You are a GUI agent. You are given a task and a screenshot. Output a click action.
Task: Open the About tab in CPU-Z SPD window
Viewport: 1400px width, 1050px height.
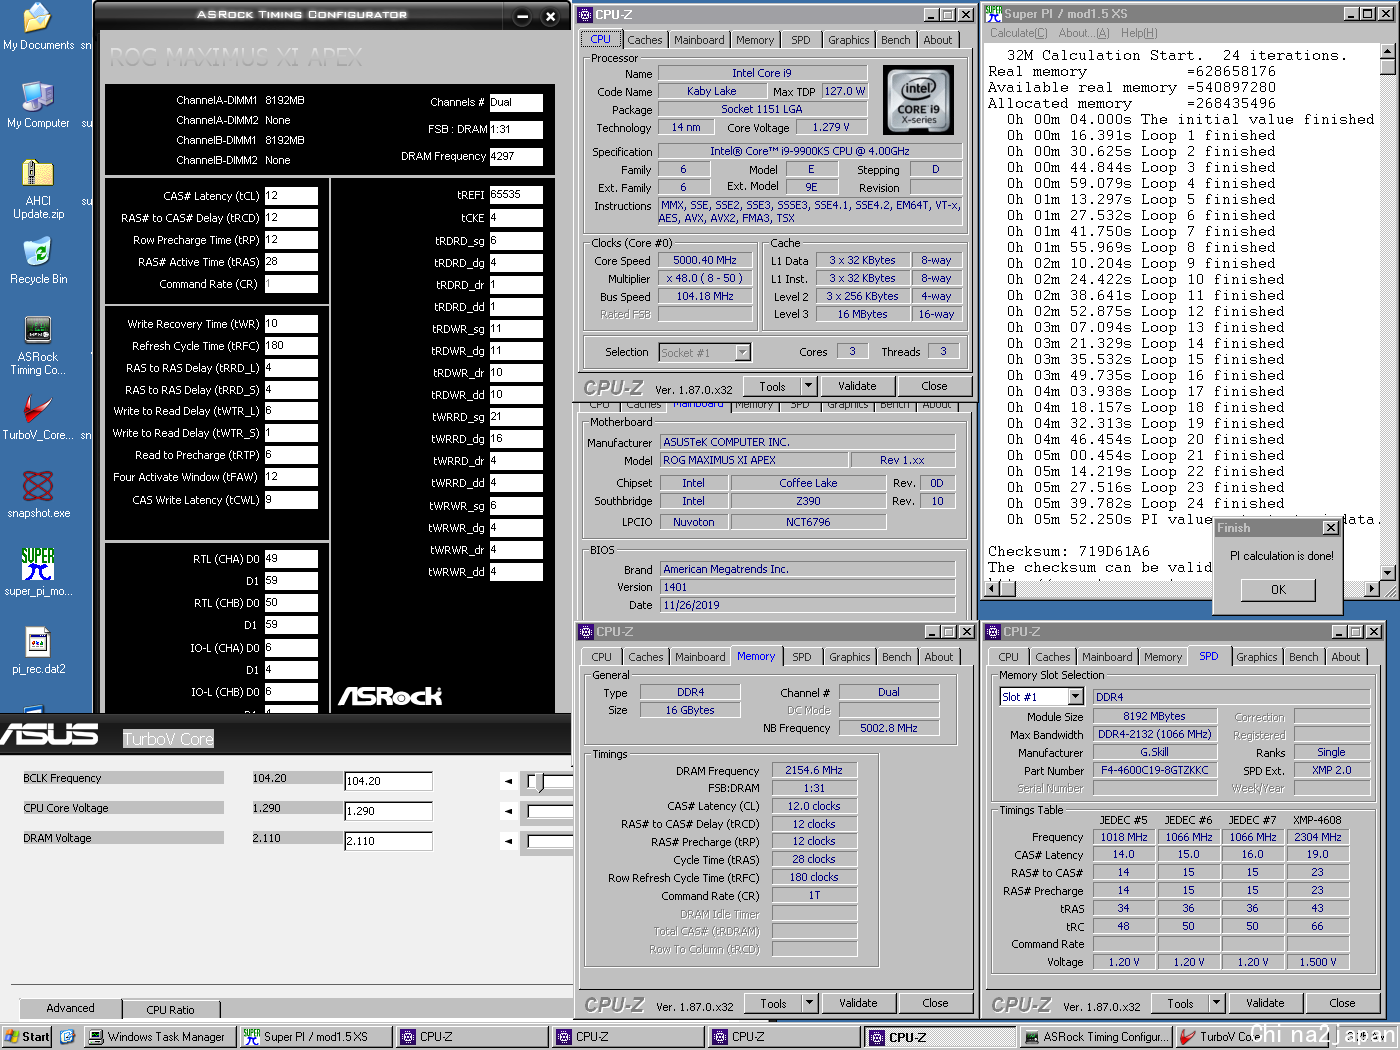(1346, 657)
